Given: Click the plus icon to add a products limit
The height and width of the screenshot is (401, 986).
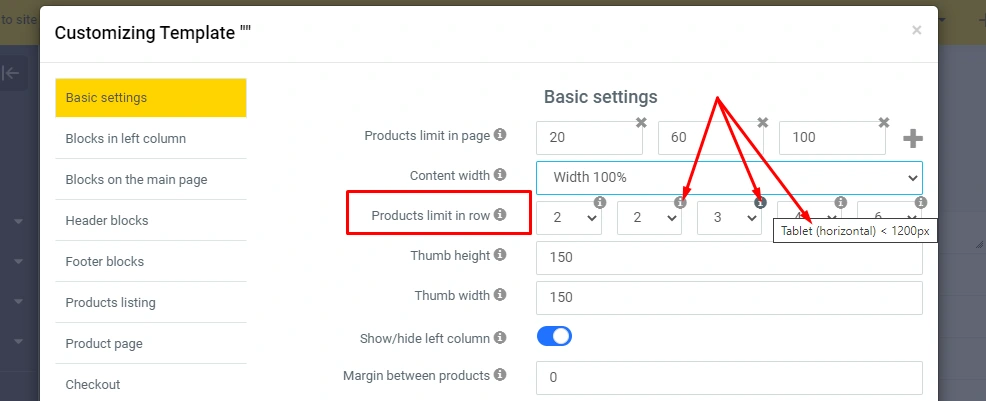Looking at the screenshot, I should click(x=913, y=138).
